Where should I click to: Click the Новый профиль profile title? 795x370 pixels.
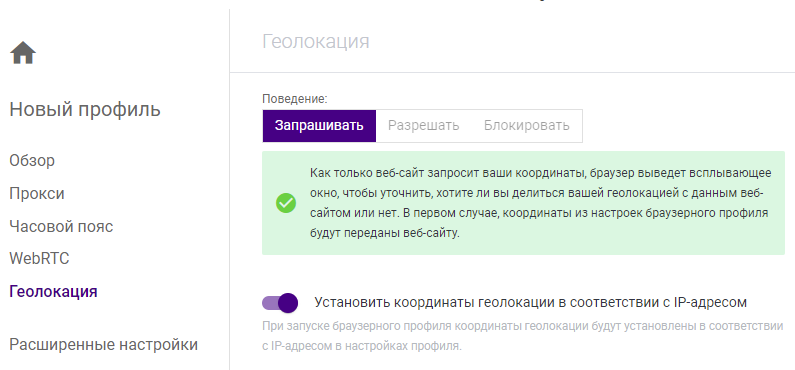point(85,109)
